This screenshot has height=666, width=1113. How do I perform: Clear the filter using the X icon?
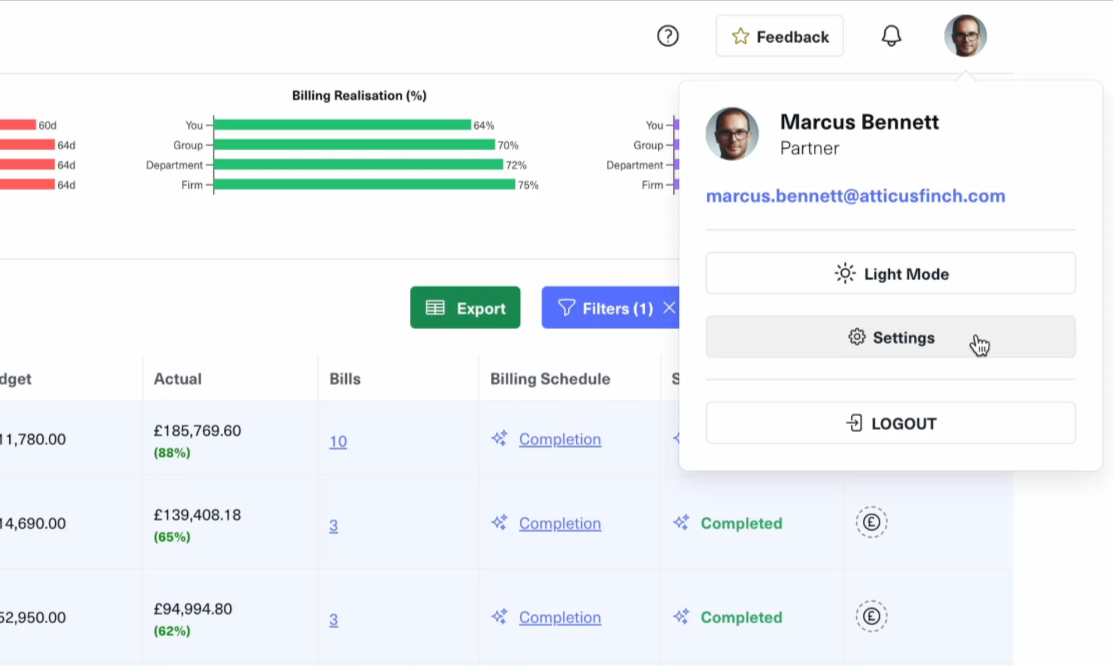[669, 308]
